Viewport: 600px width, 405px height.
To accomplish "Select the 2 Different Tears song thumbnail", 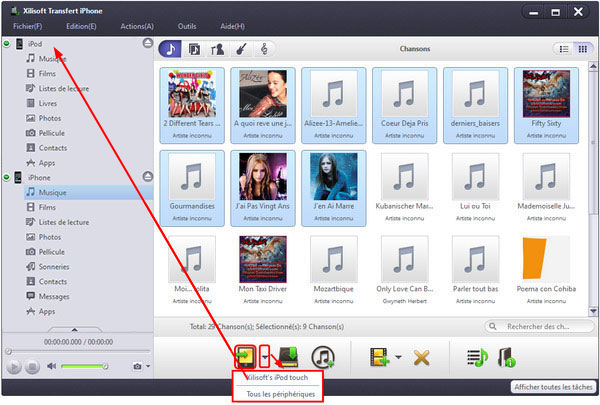I will click(192, 105).
